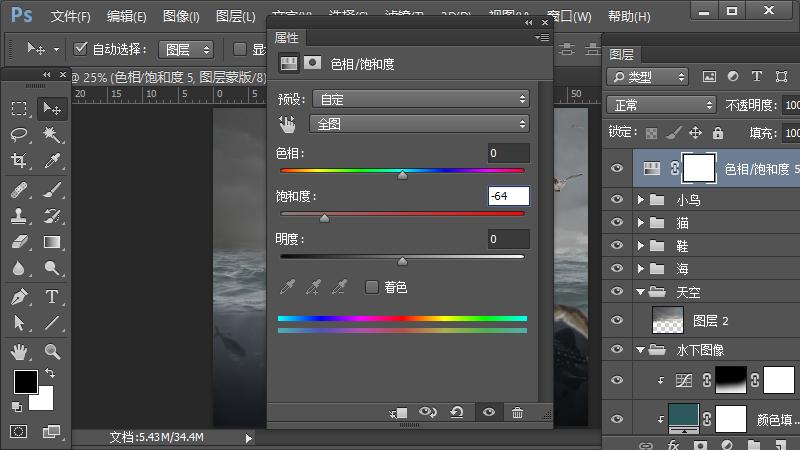Select the 图层 2 layer

click(x=711, y=320)
